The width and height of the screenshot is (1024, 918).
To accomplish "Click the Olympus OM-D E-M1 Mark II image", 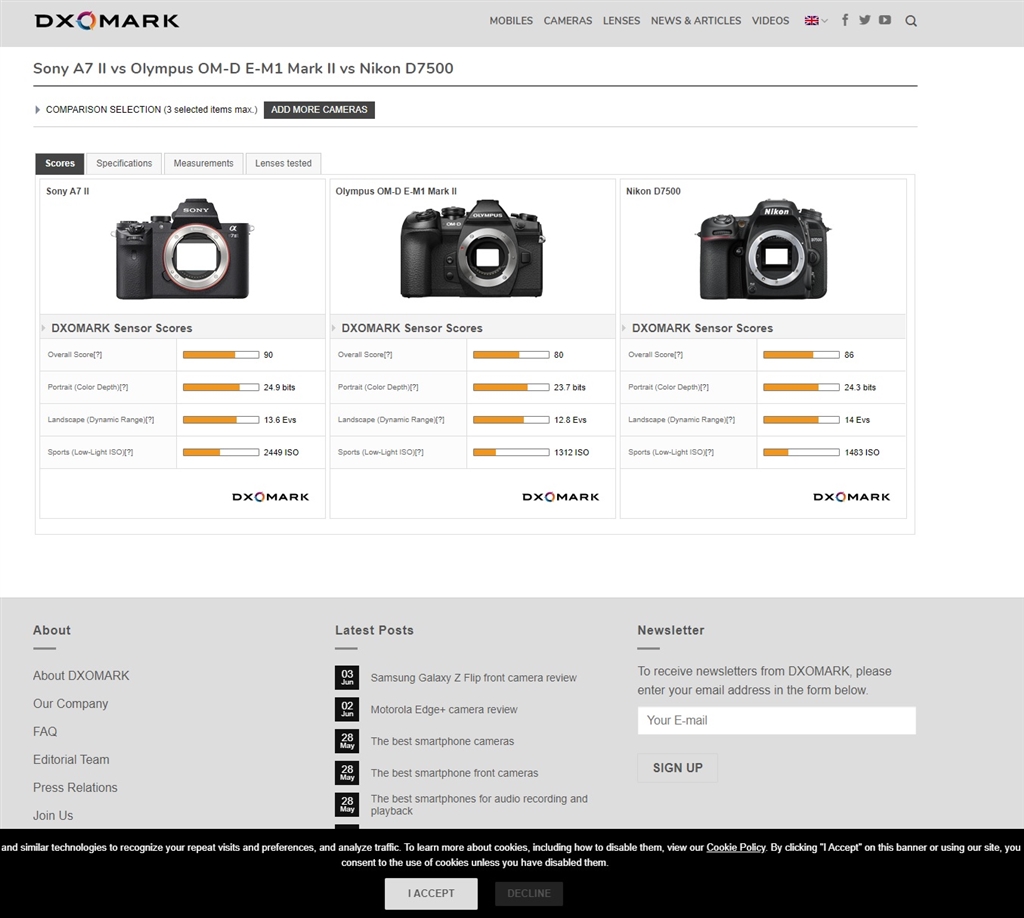I will pos(472,249).
